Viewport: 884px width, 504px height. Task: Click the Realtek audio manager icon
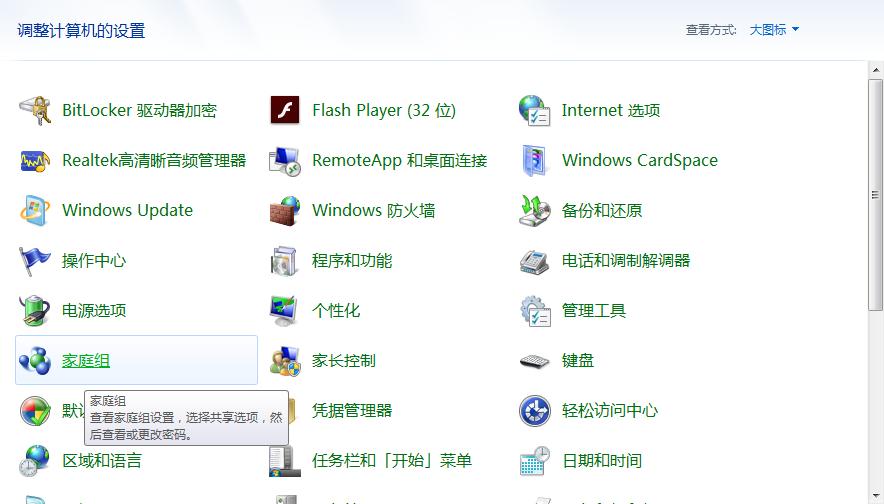click(x=35, y=161)
